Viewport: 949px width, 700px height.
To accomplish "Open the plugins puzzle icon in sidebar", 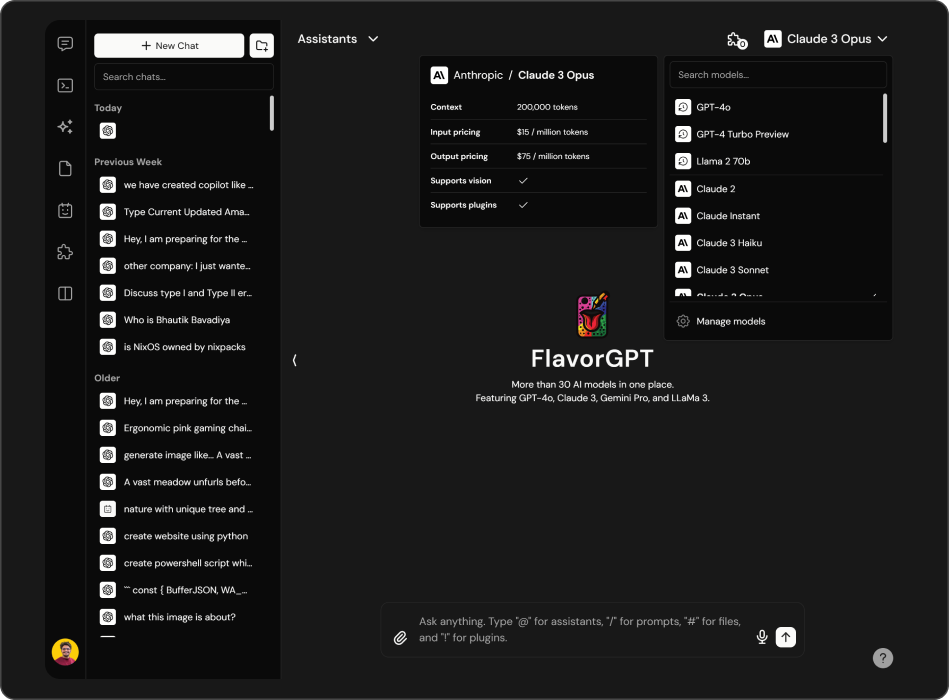I will point(65,252).
